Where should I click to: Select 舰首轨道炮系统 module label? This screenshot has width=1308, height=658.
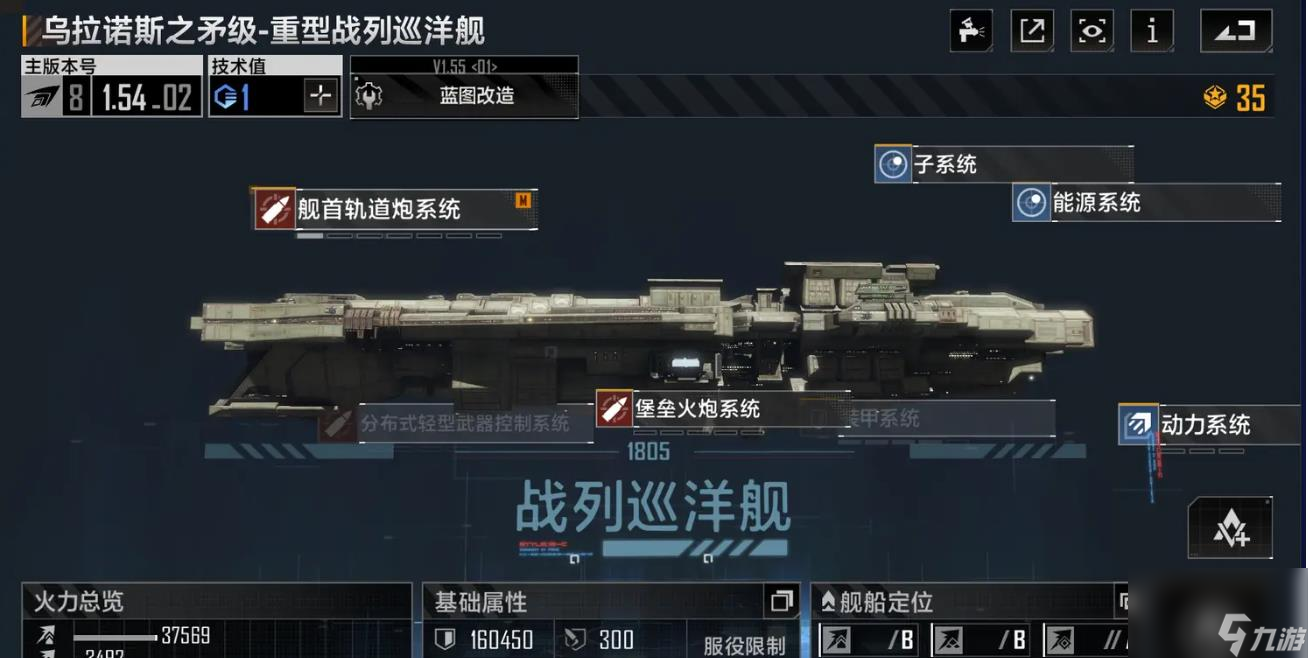click(x=395, y=209)
